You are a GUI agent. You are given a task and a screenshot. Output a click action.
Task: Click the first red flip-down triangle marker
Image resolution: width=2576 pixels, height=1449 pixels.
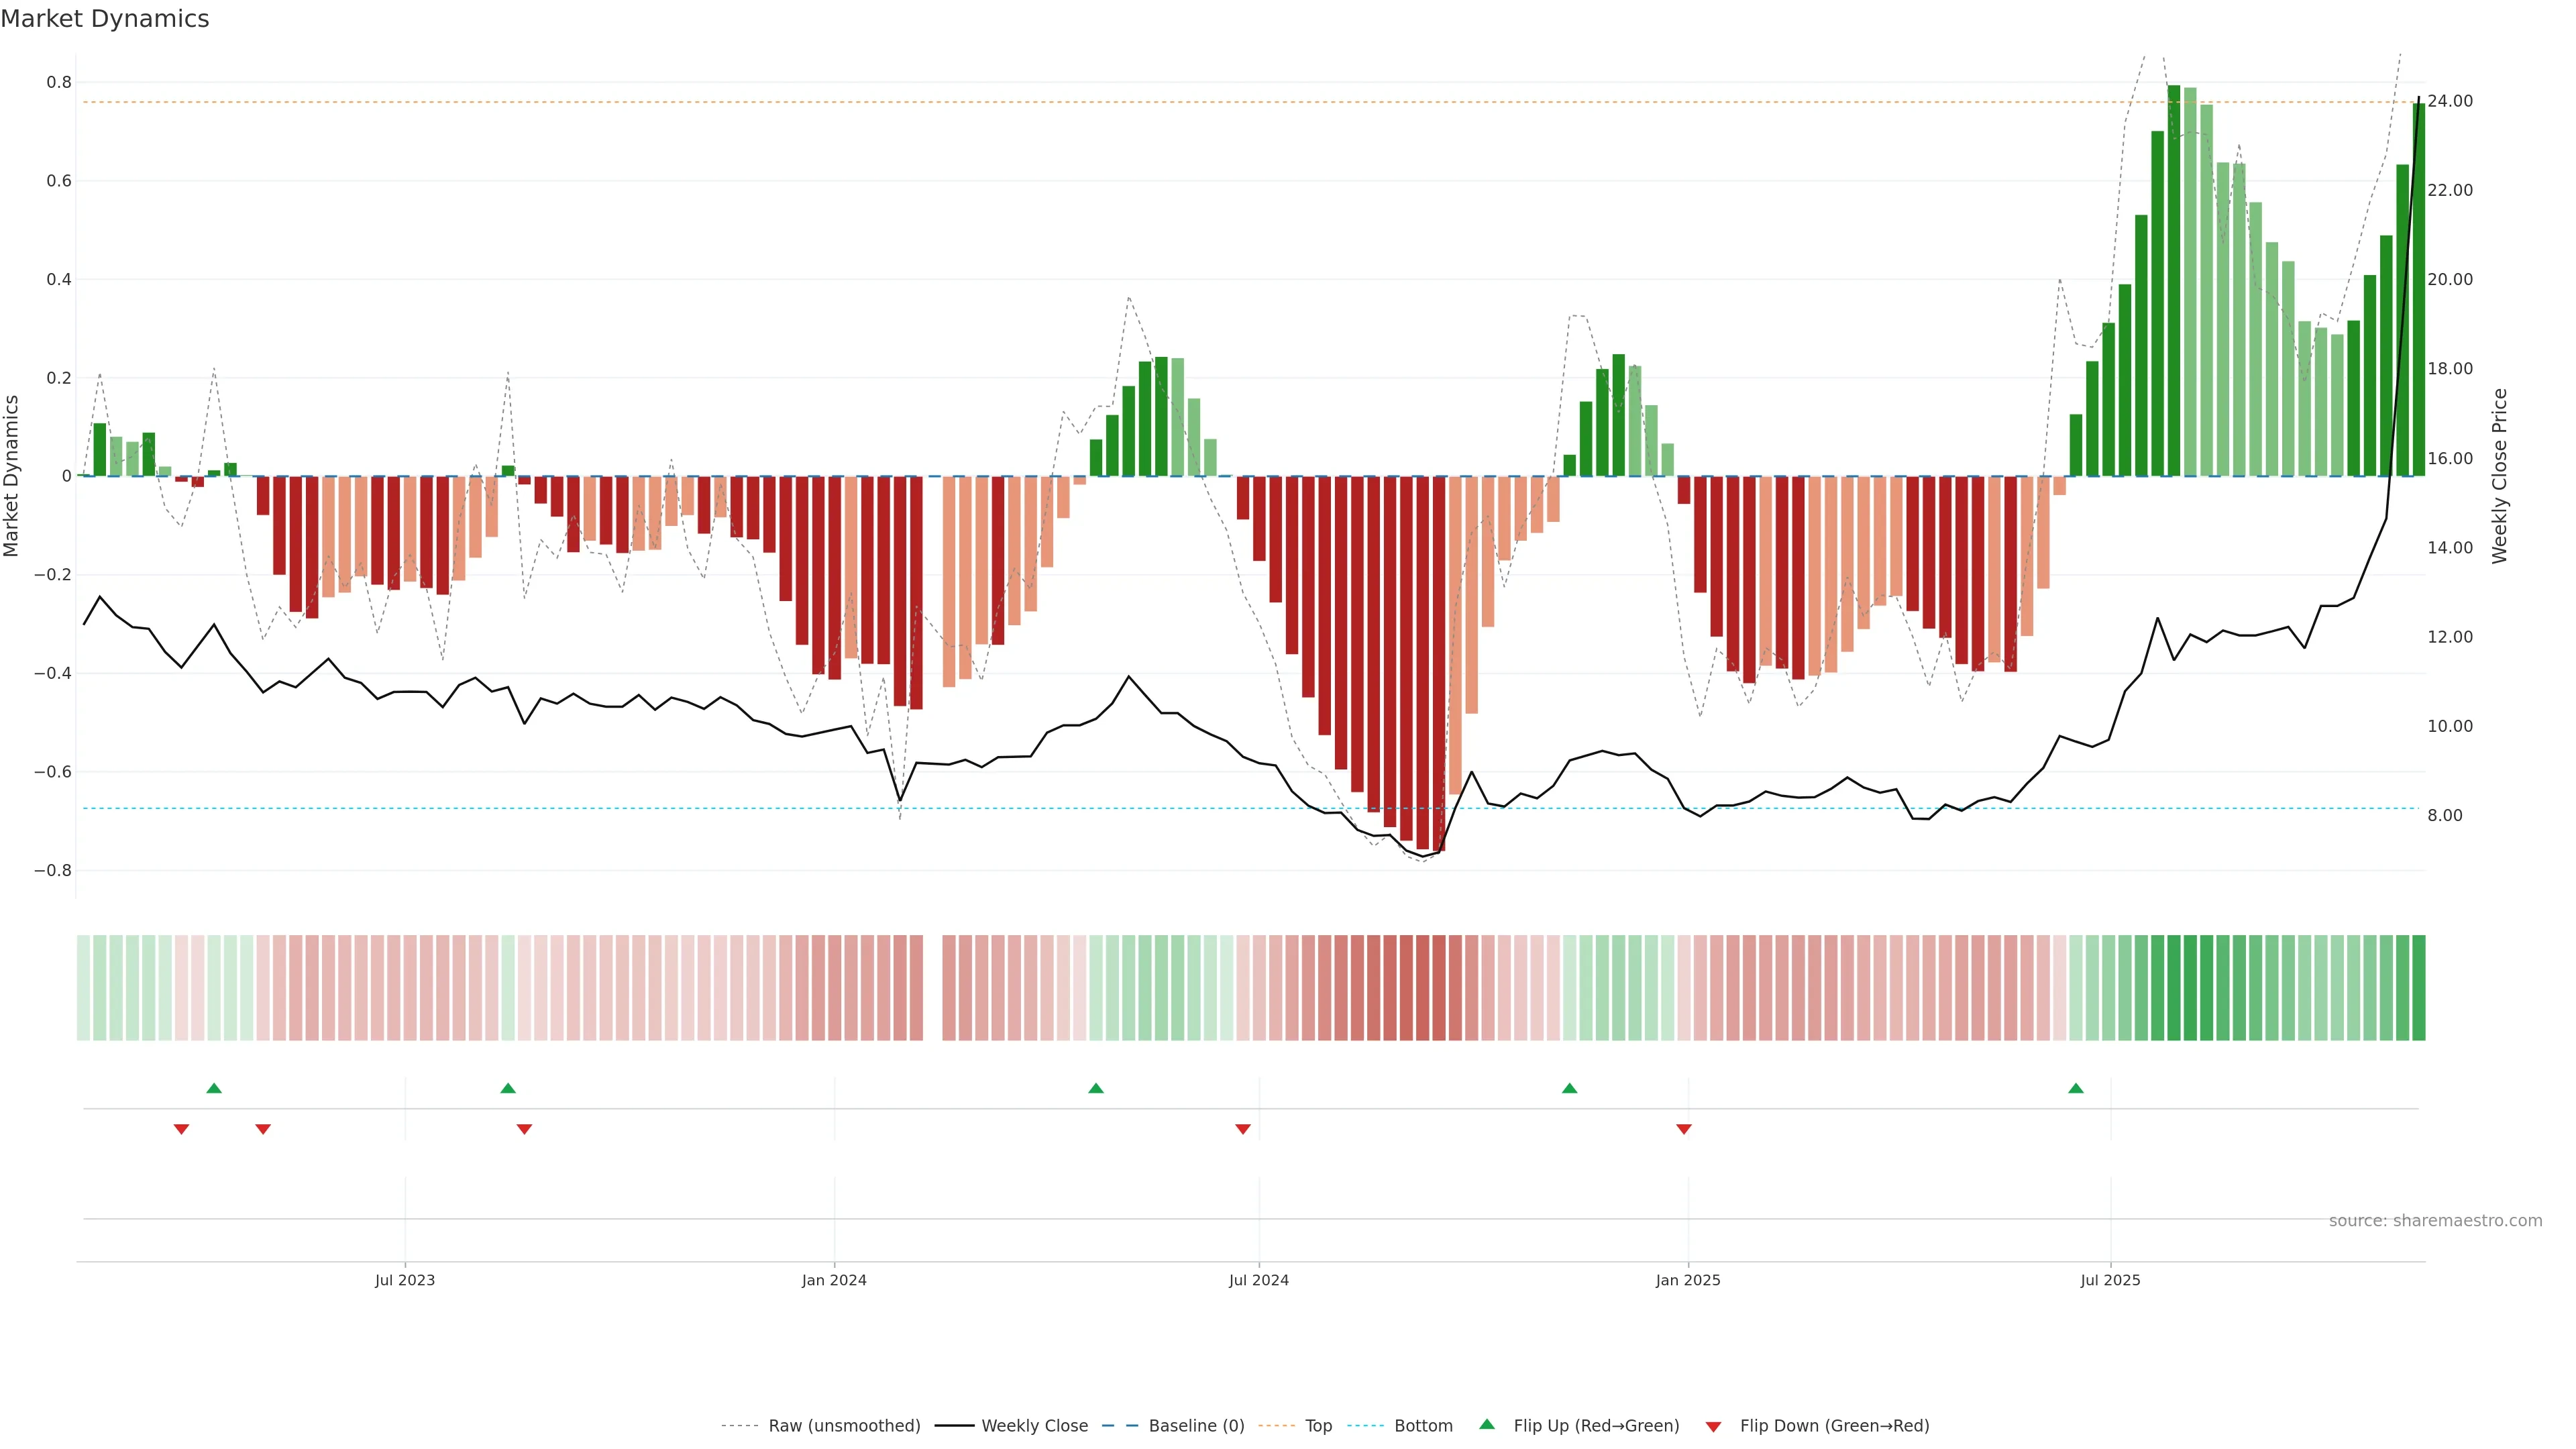tap(181, 1129)
